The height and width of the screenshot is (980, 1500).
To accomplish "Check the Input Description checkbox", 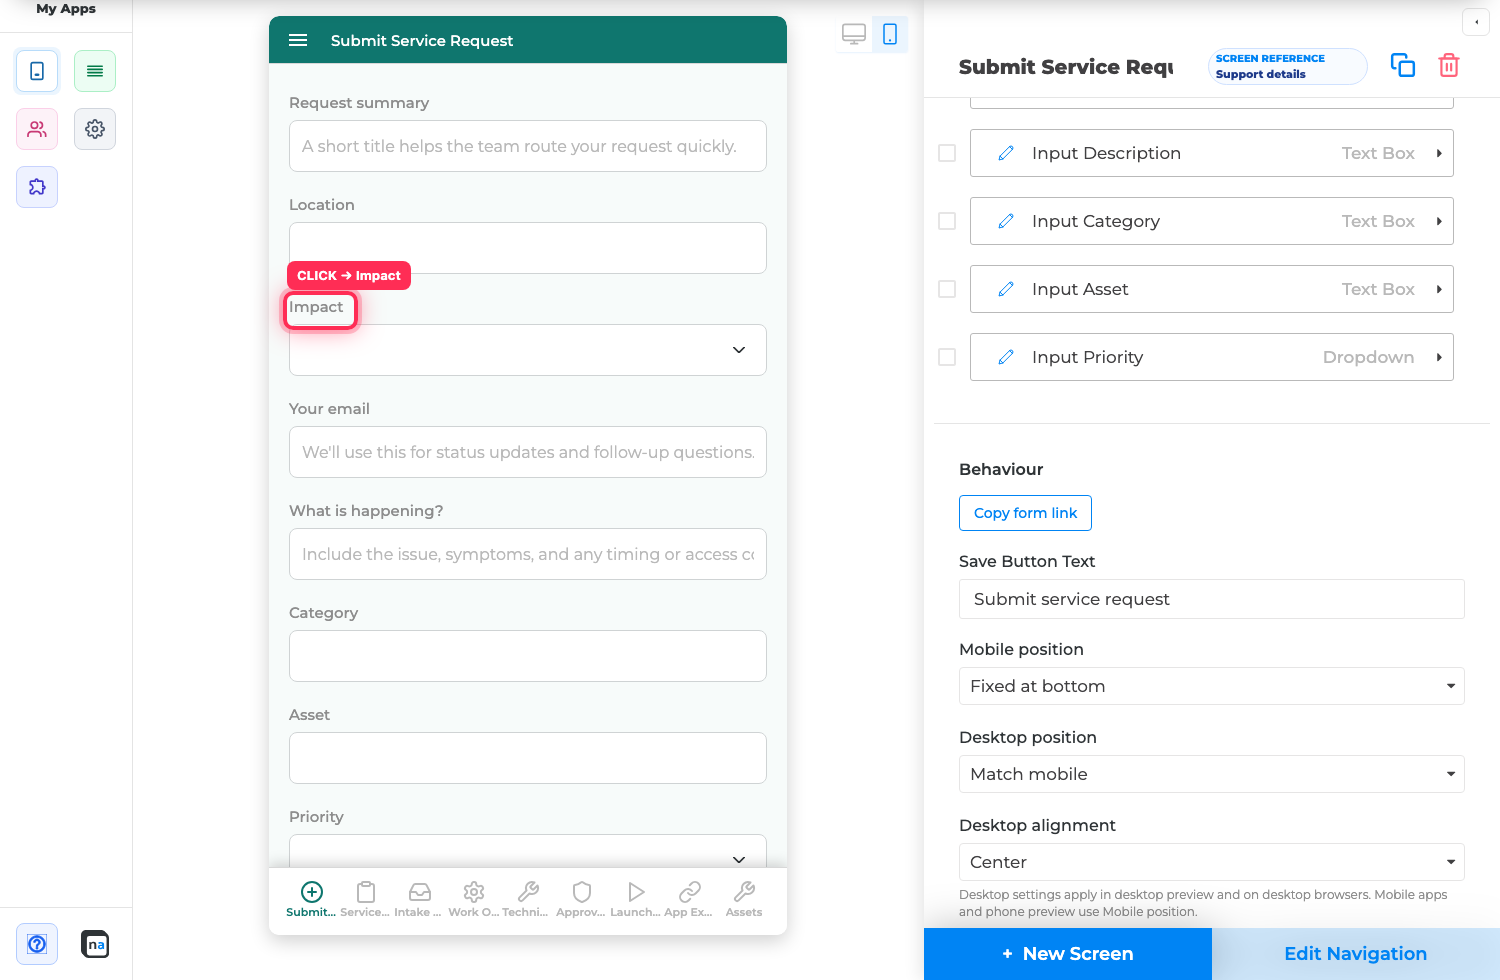I will coord(947,153).
